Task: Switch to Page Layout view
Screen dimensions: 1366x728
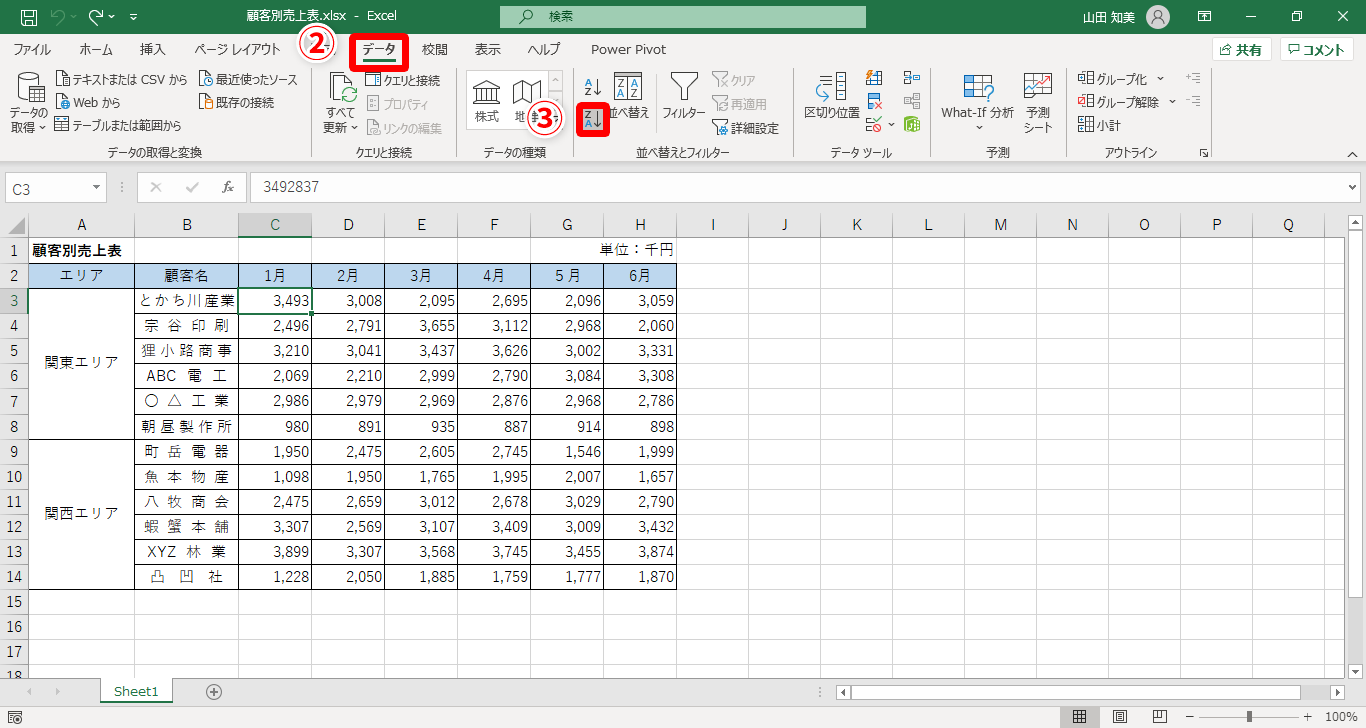Action: [1120, 717]
